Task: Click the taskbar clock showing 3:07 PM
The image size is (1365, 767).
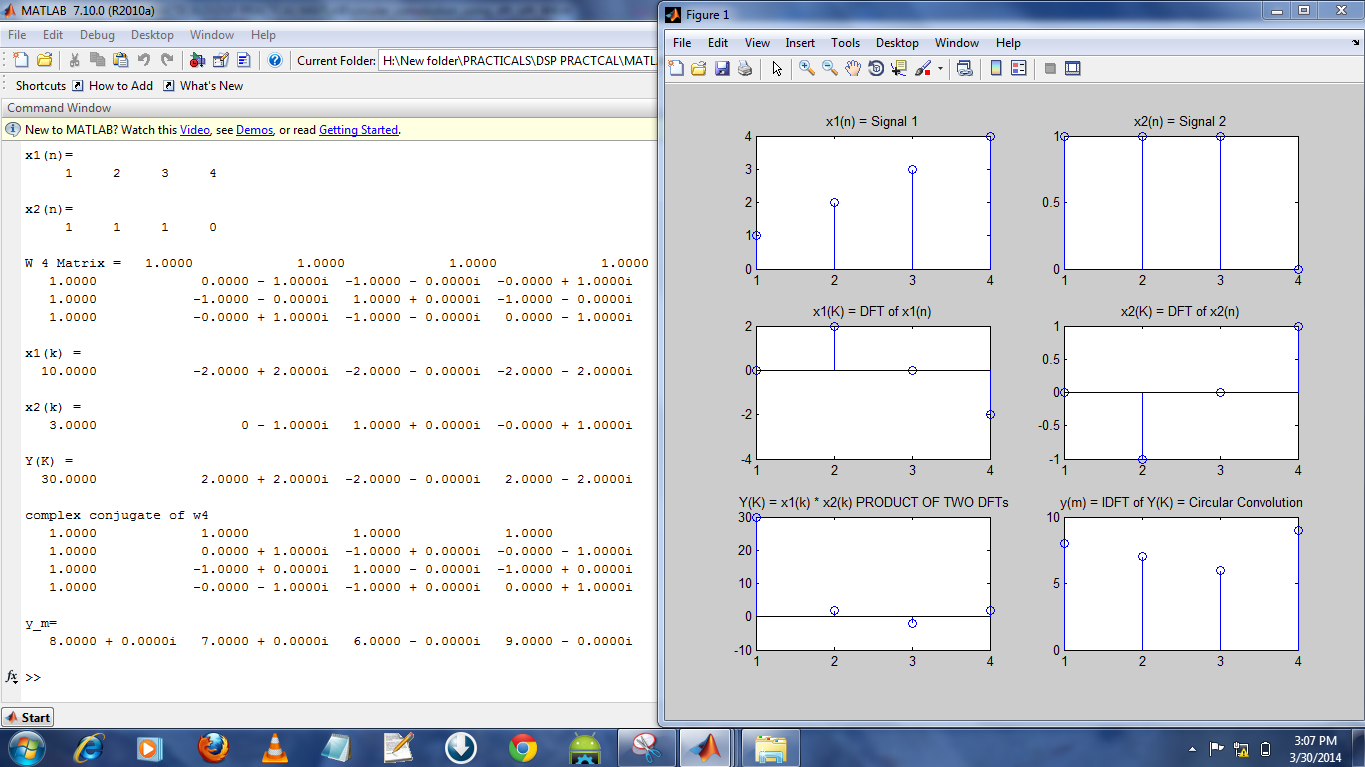Action: coord(1315,749)
